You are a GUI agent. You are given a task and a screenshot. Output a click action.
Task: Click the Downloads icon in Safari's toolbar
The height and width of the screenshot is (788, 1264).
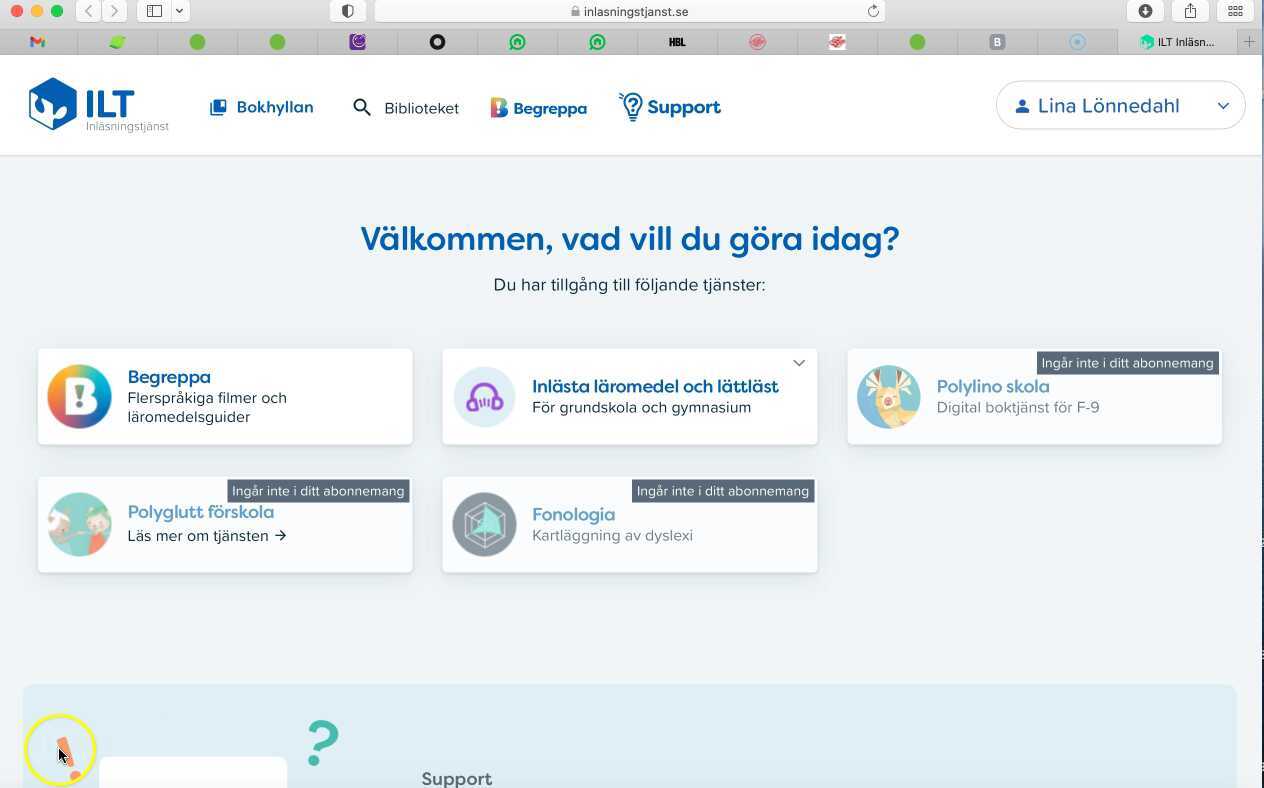tap(1145, 11)
